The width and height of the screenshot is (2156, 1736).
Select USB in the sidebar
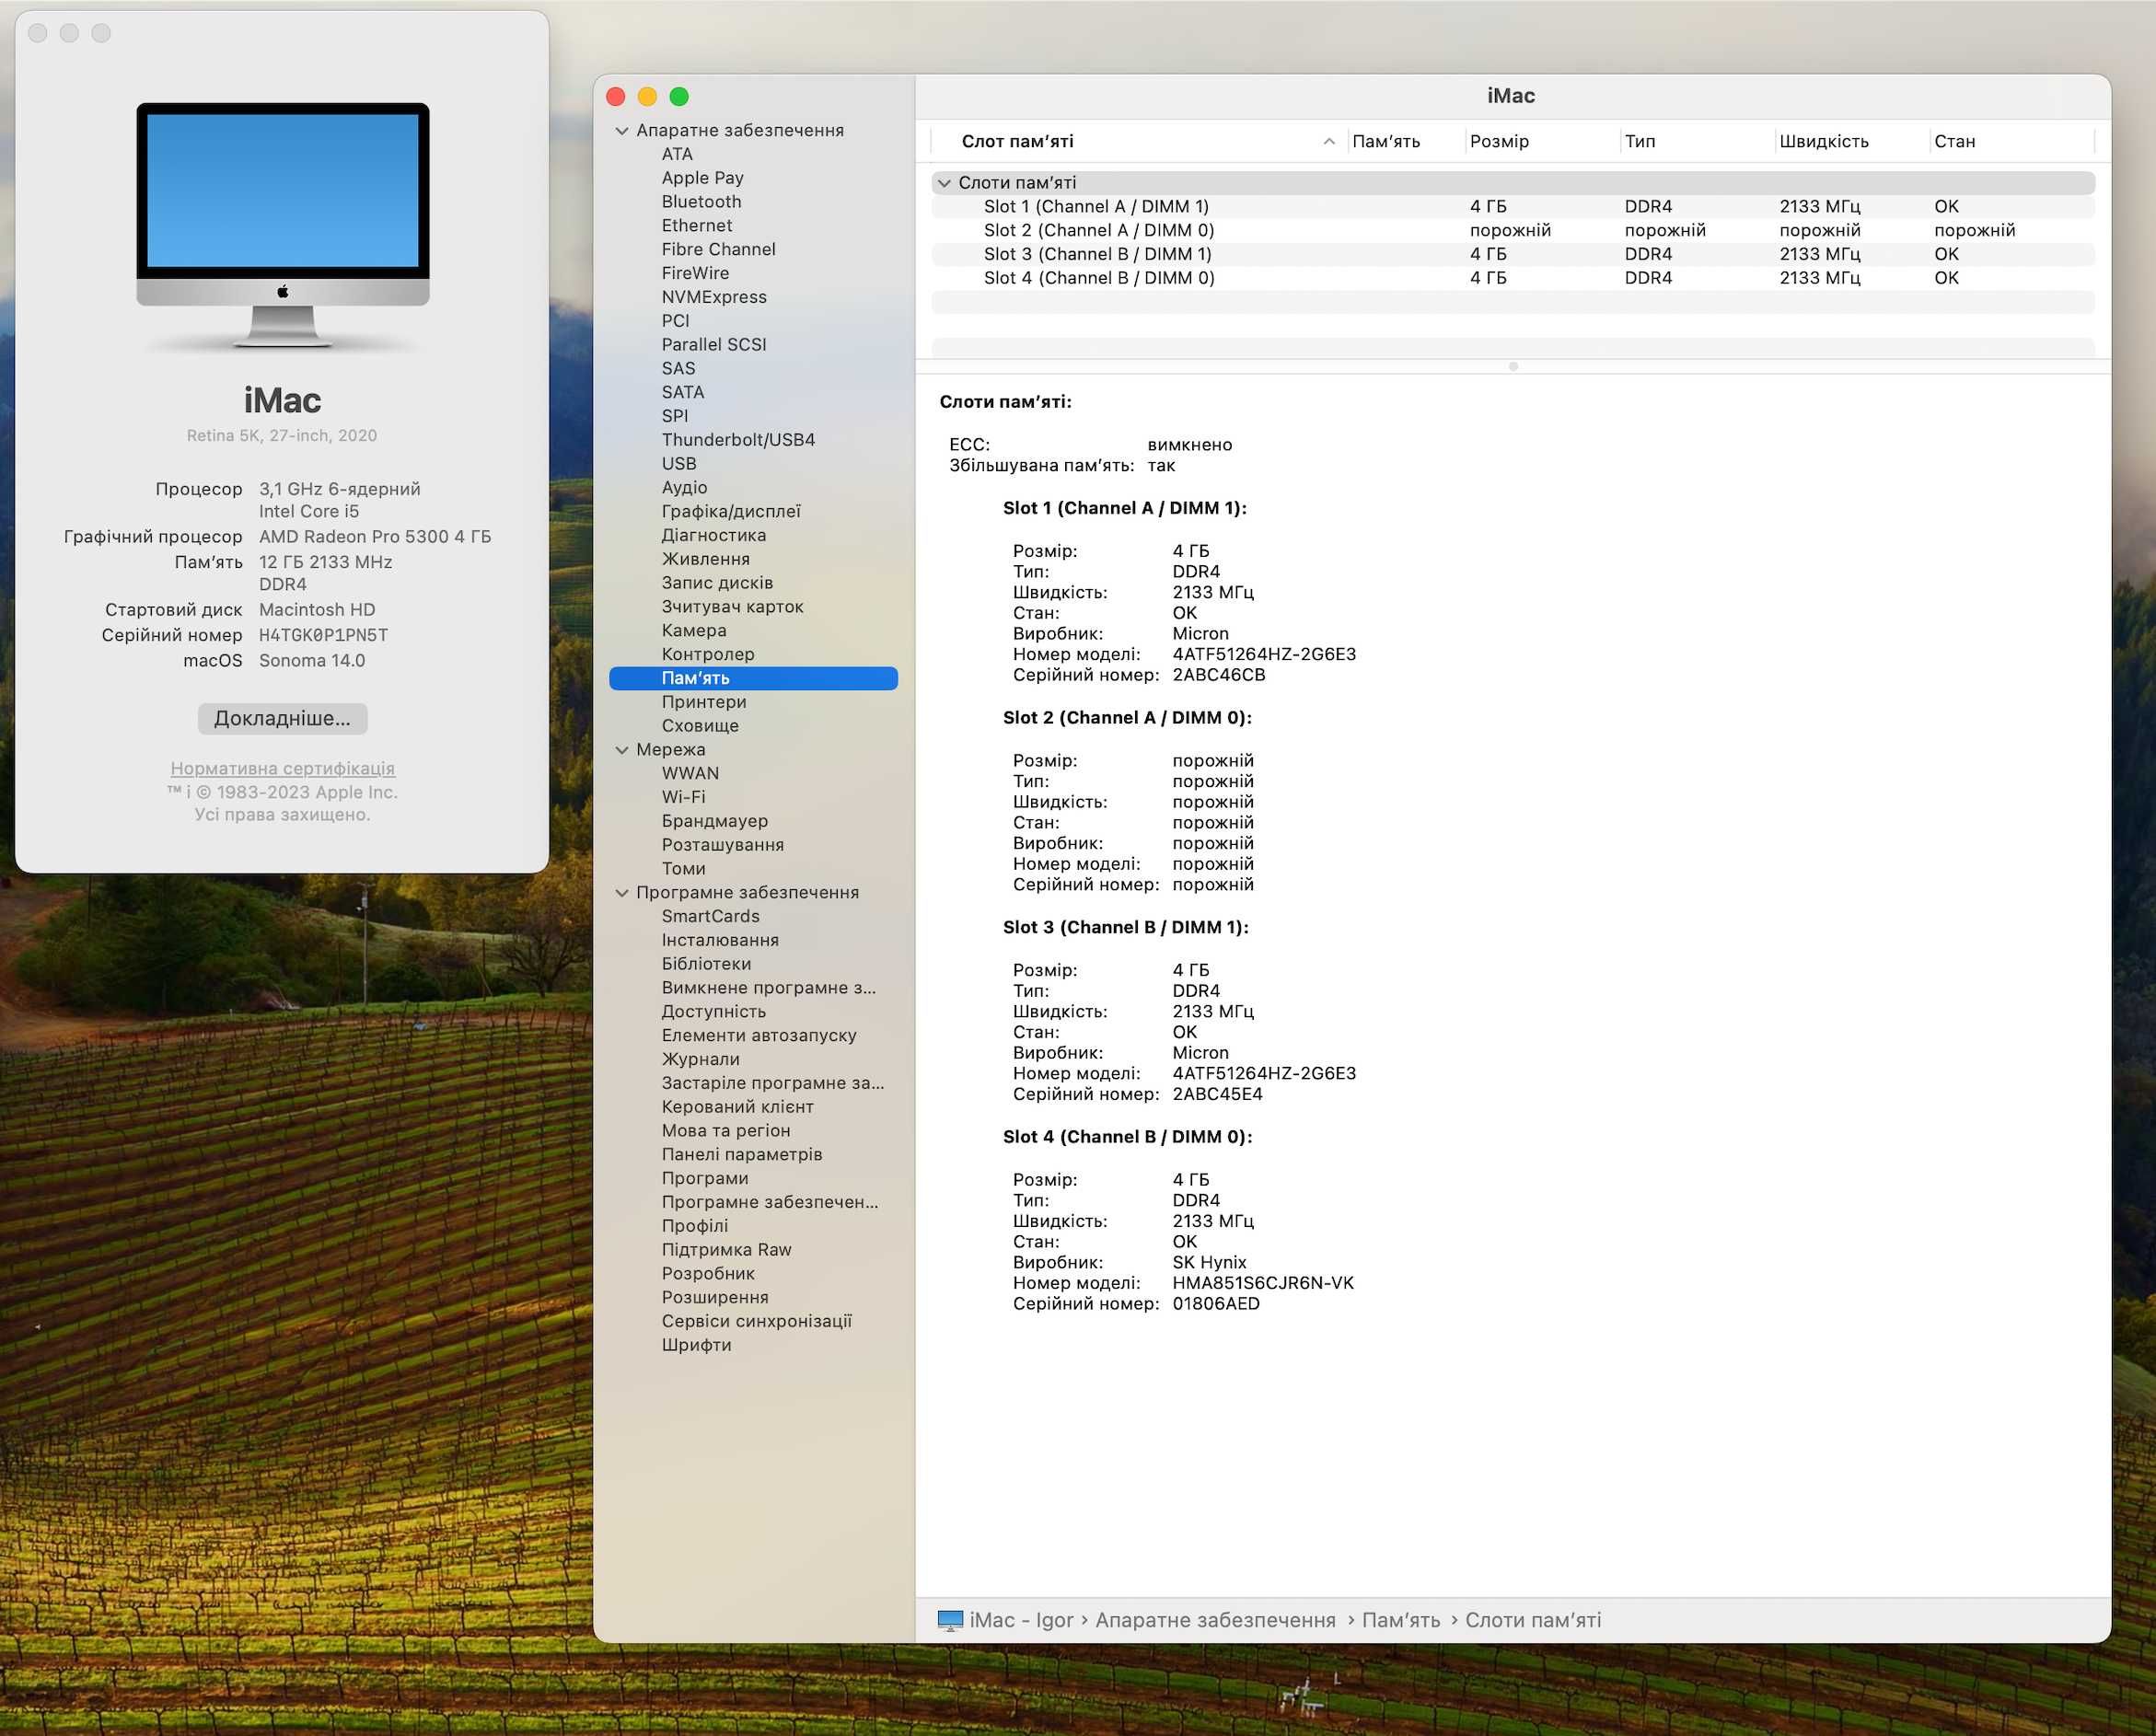pyautogui.click(x=679, y=463)
